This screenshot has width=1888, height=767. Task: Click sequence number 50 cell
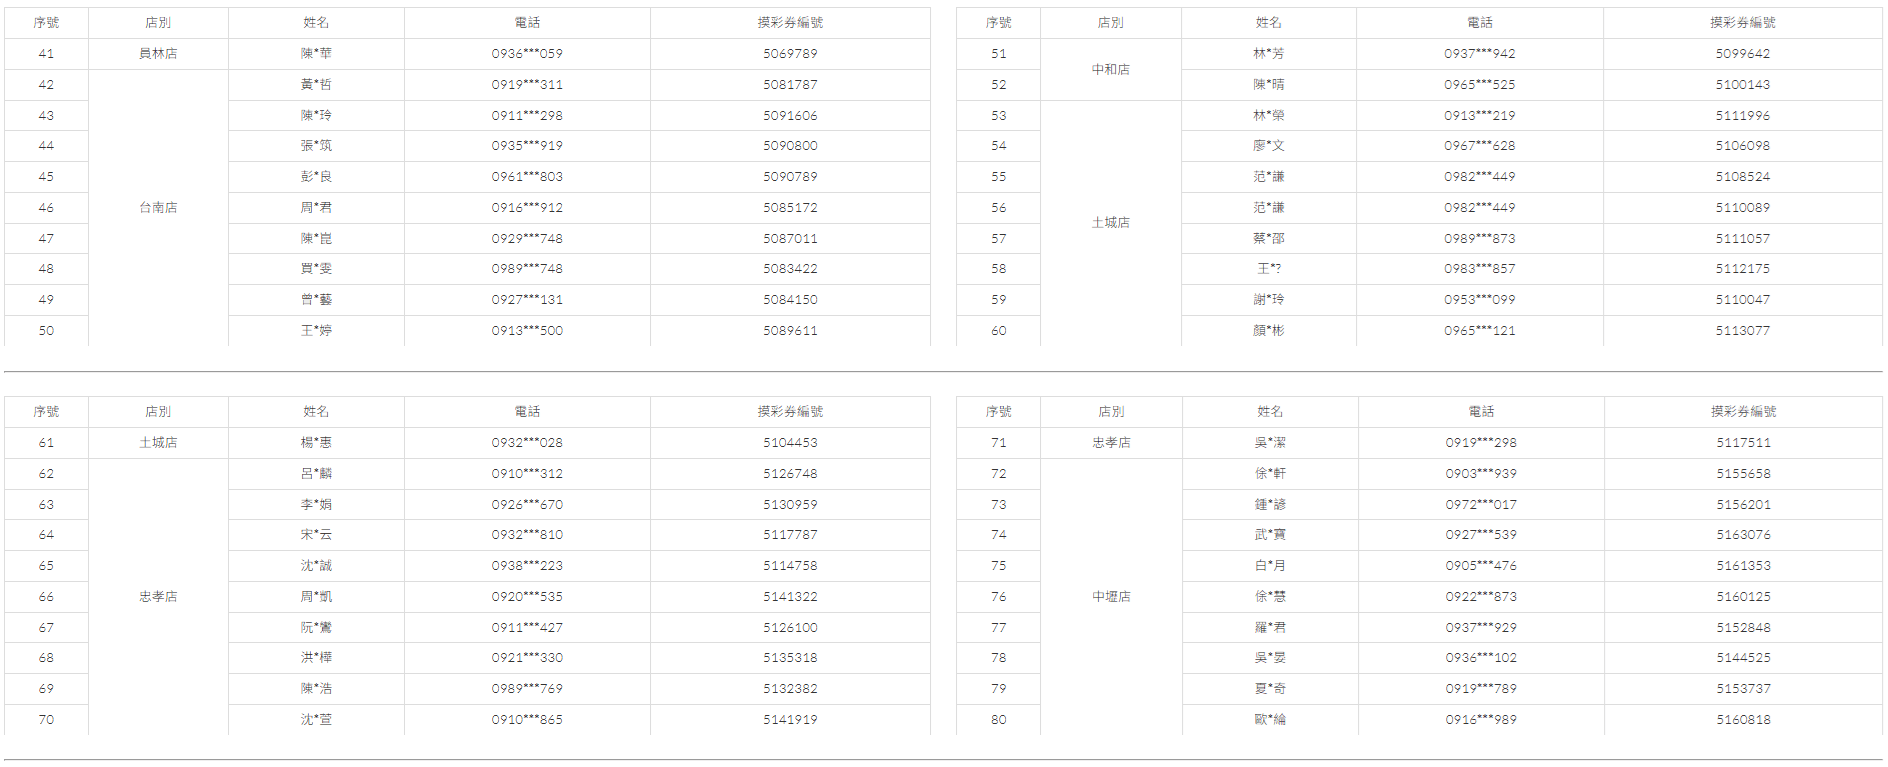[46, 331]
